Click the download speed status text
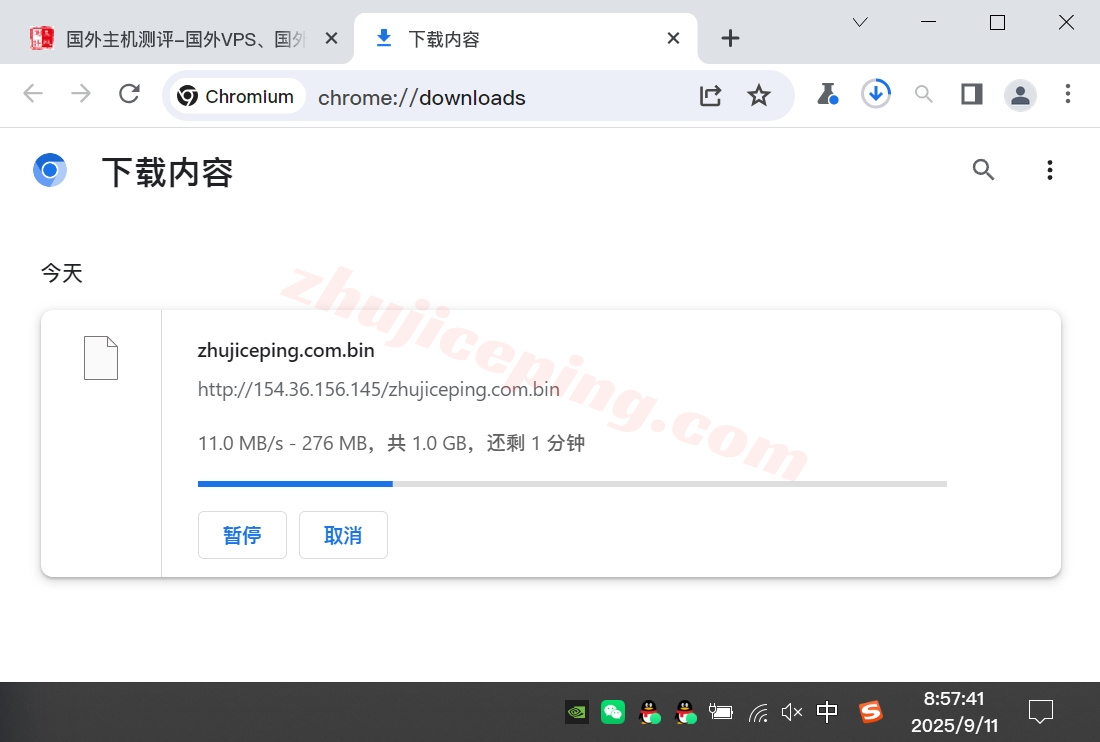Viewport: 1100px width, 742px height. 391,443
